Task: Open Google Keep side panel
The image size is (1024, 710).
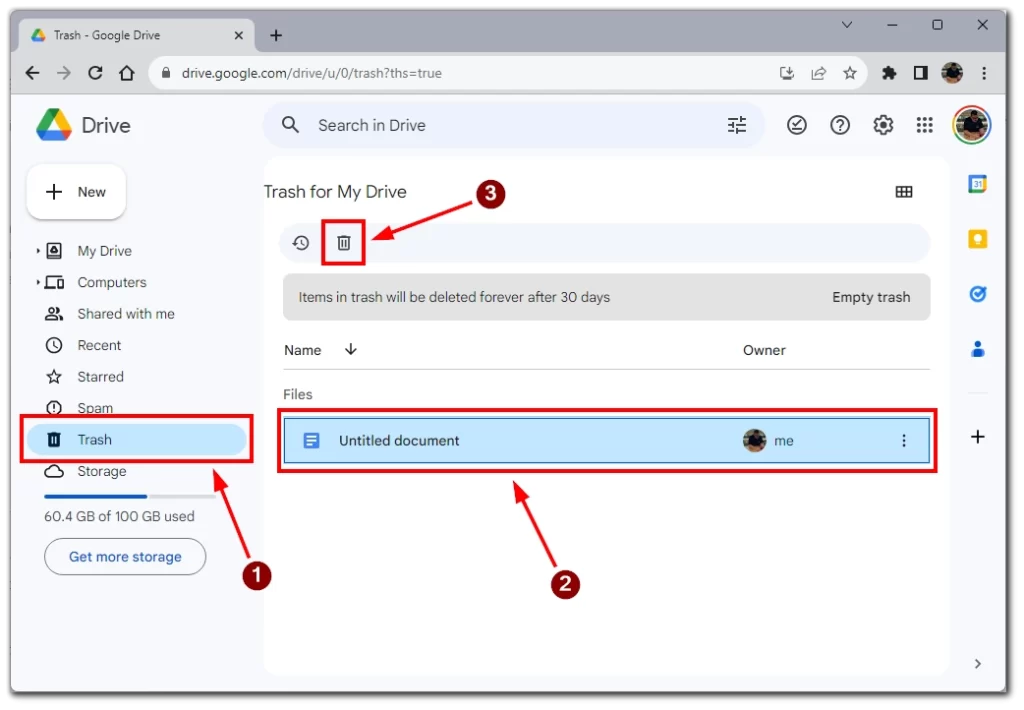Action: (x=978, y=239)
